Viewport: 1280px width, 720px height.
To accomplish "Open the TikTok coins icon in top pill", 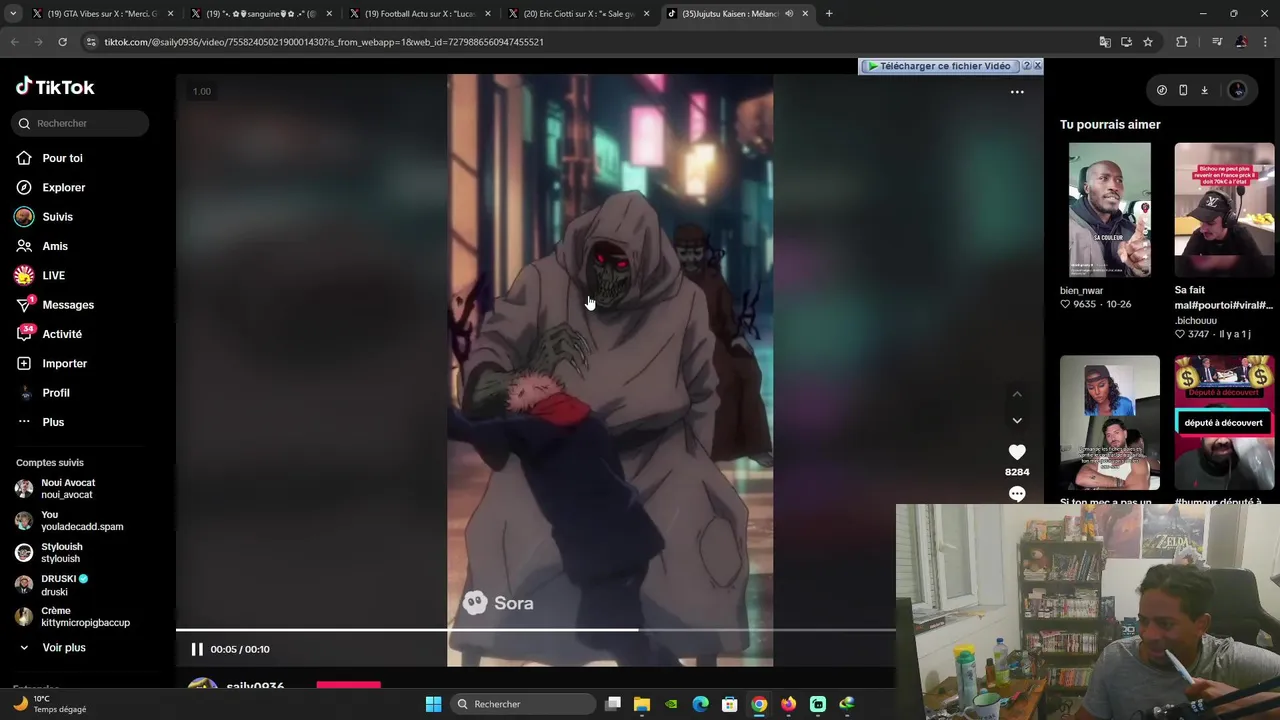I will click(x=1161, y=90).
